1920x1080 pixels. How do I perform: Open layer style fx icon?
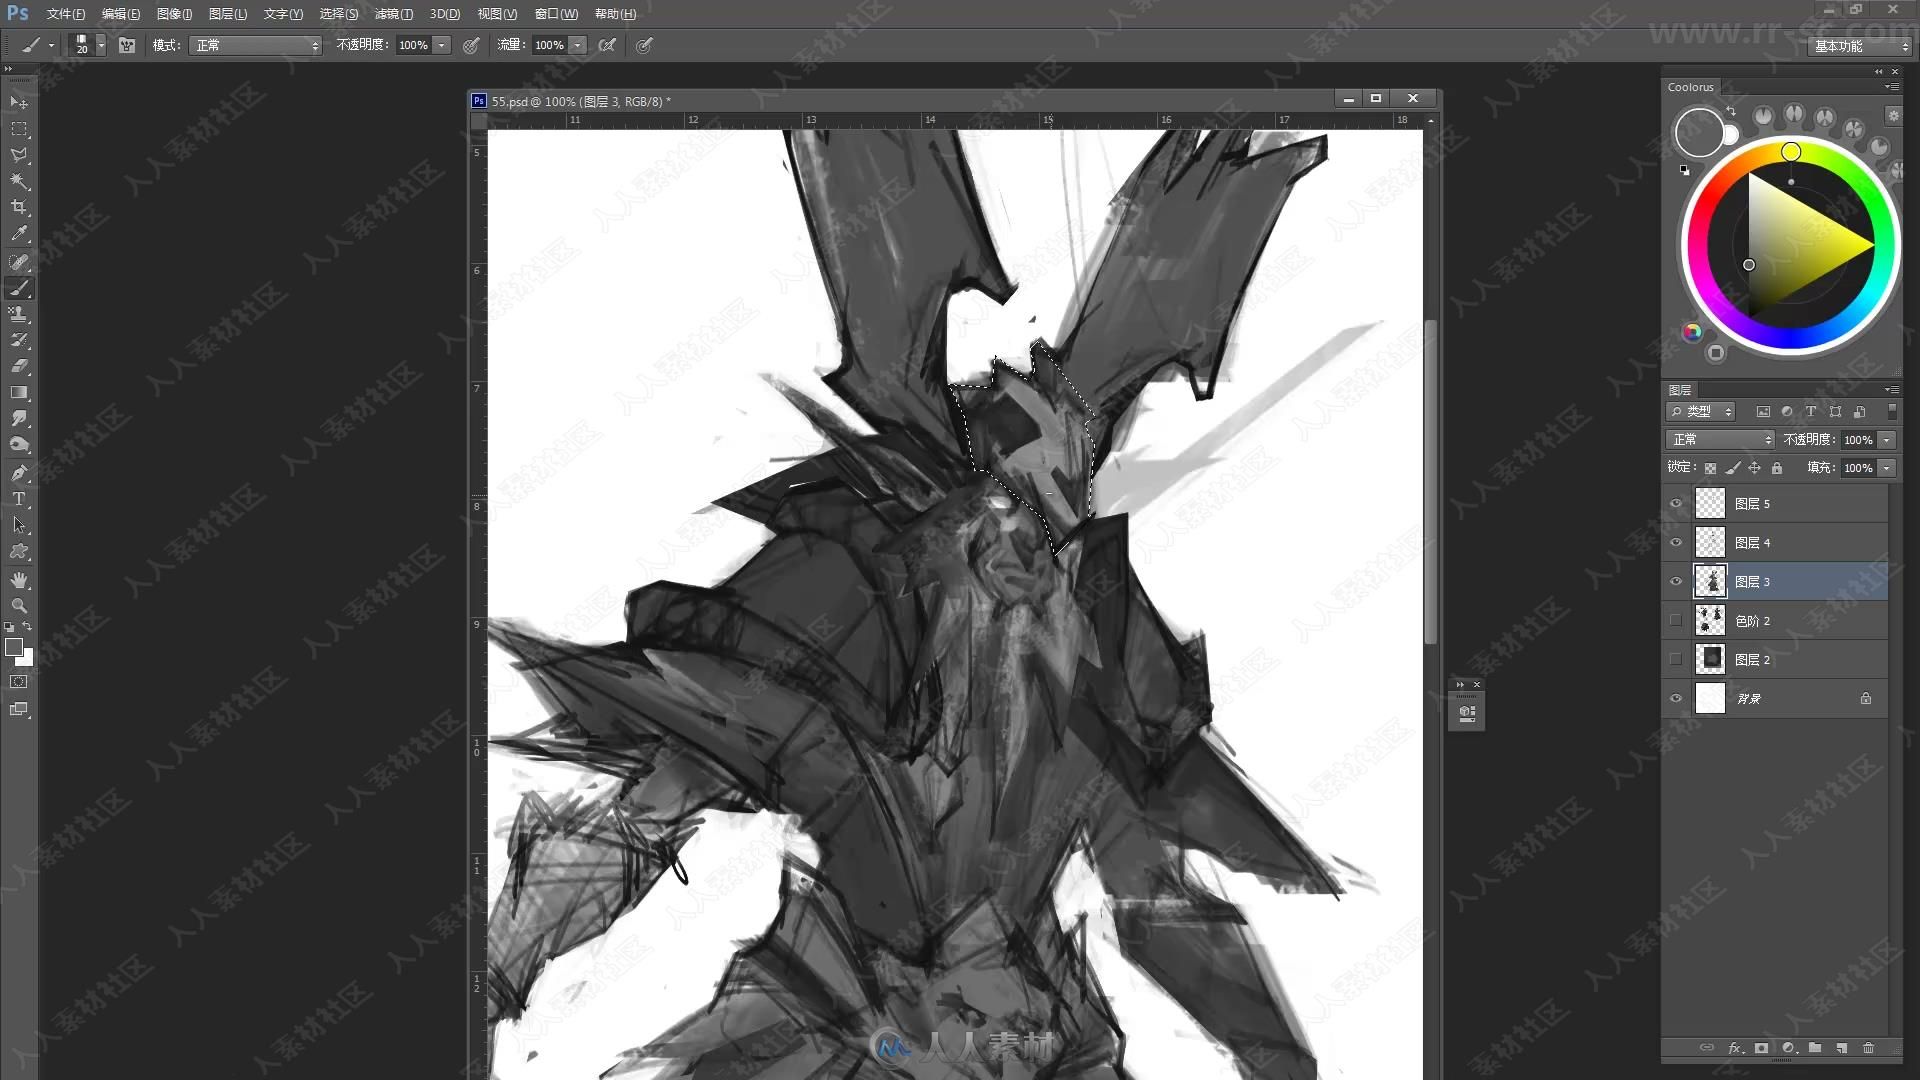1735,1048
